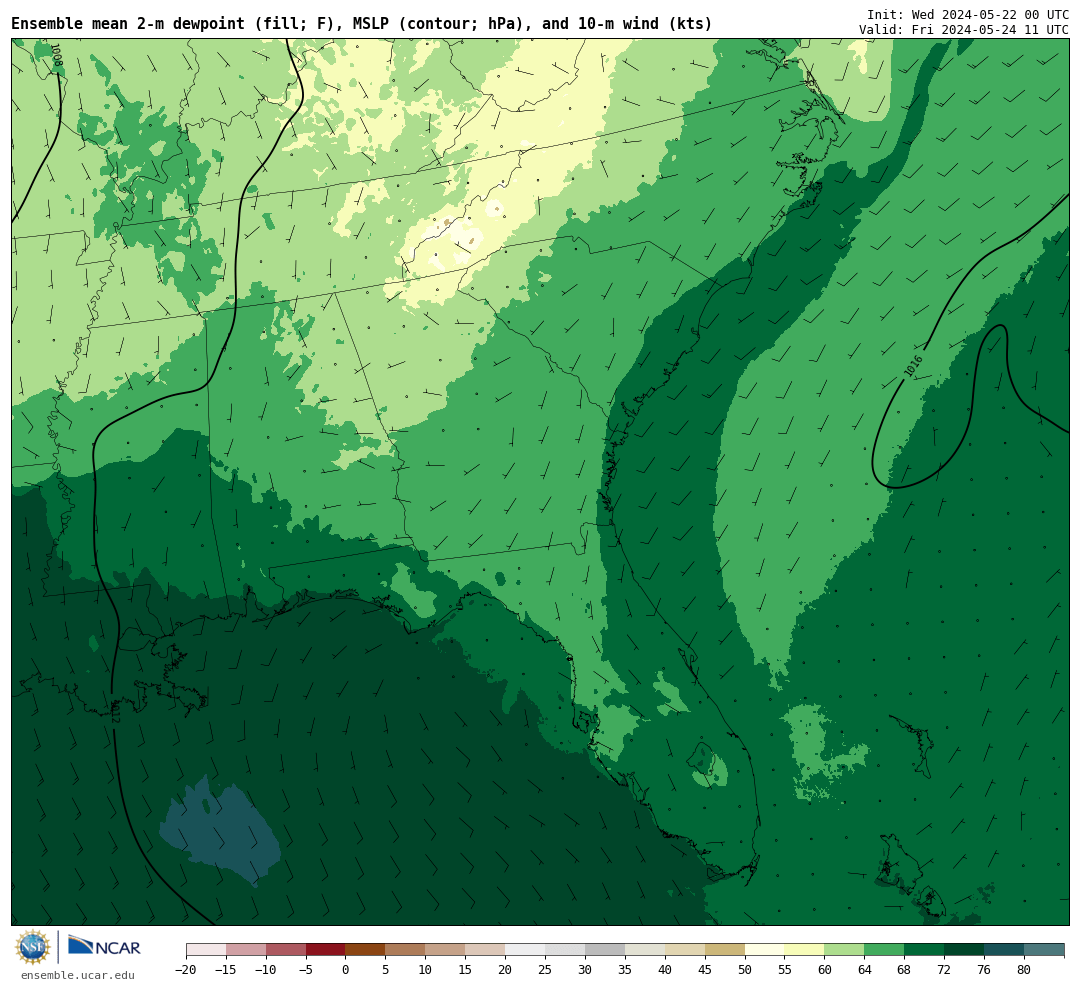Pick the light green swatch between 60 and 64
This screenshot has height=988, width=1080.
(x=844, y=949)
